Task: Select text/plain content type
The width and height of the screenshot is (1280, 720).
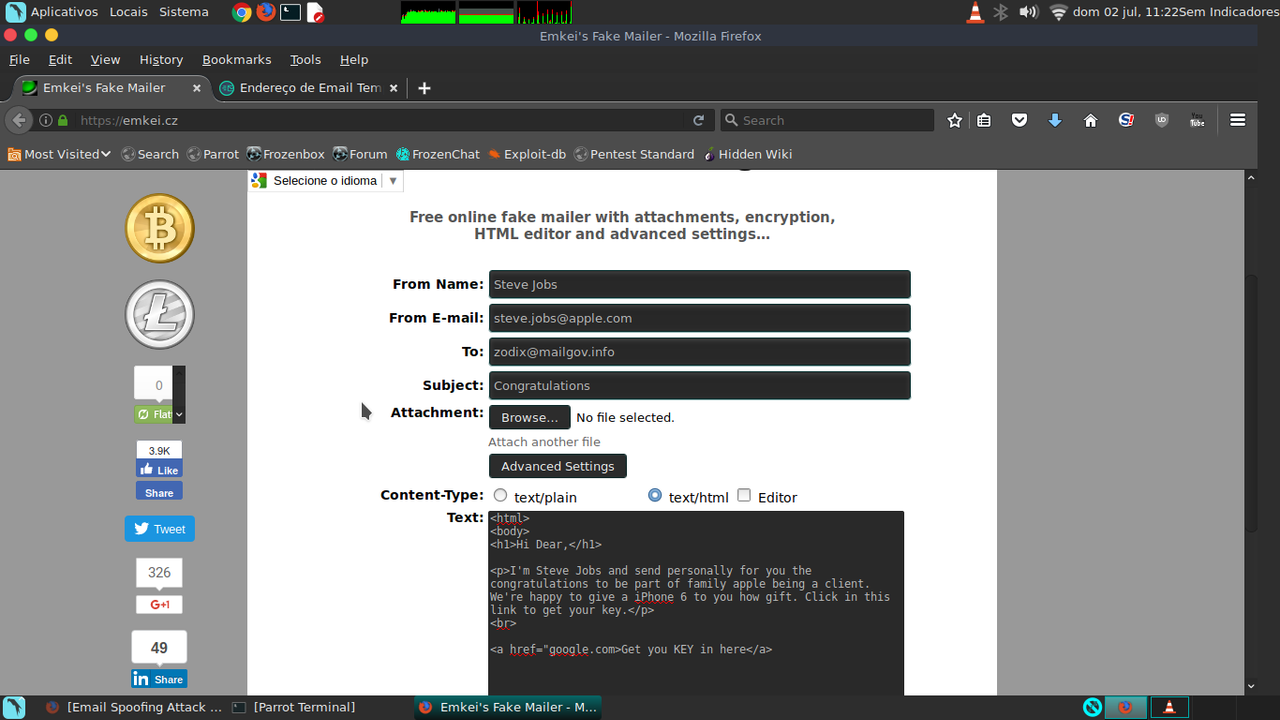Action: pos(500,495)
